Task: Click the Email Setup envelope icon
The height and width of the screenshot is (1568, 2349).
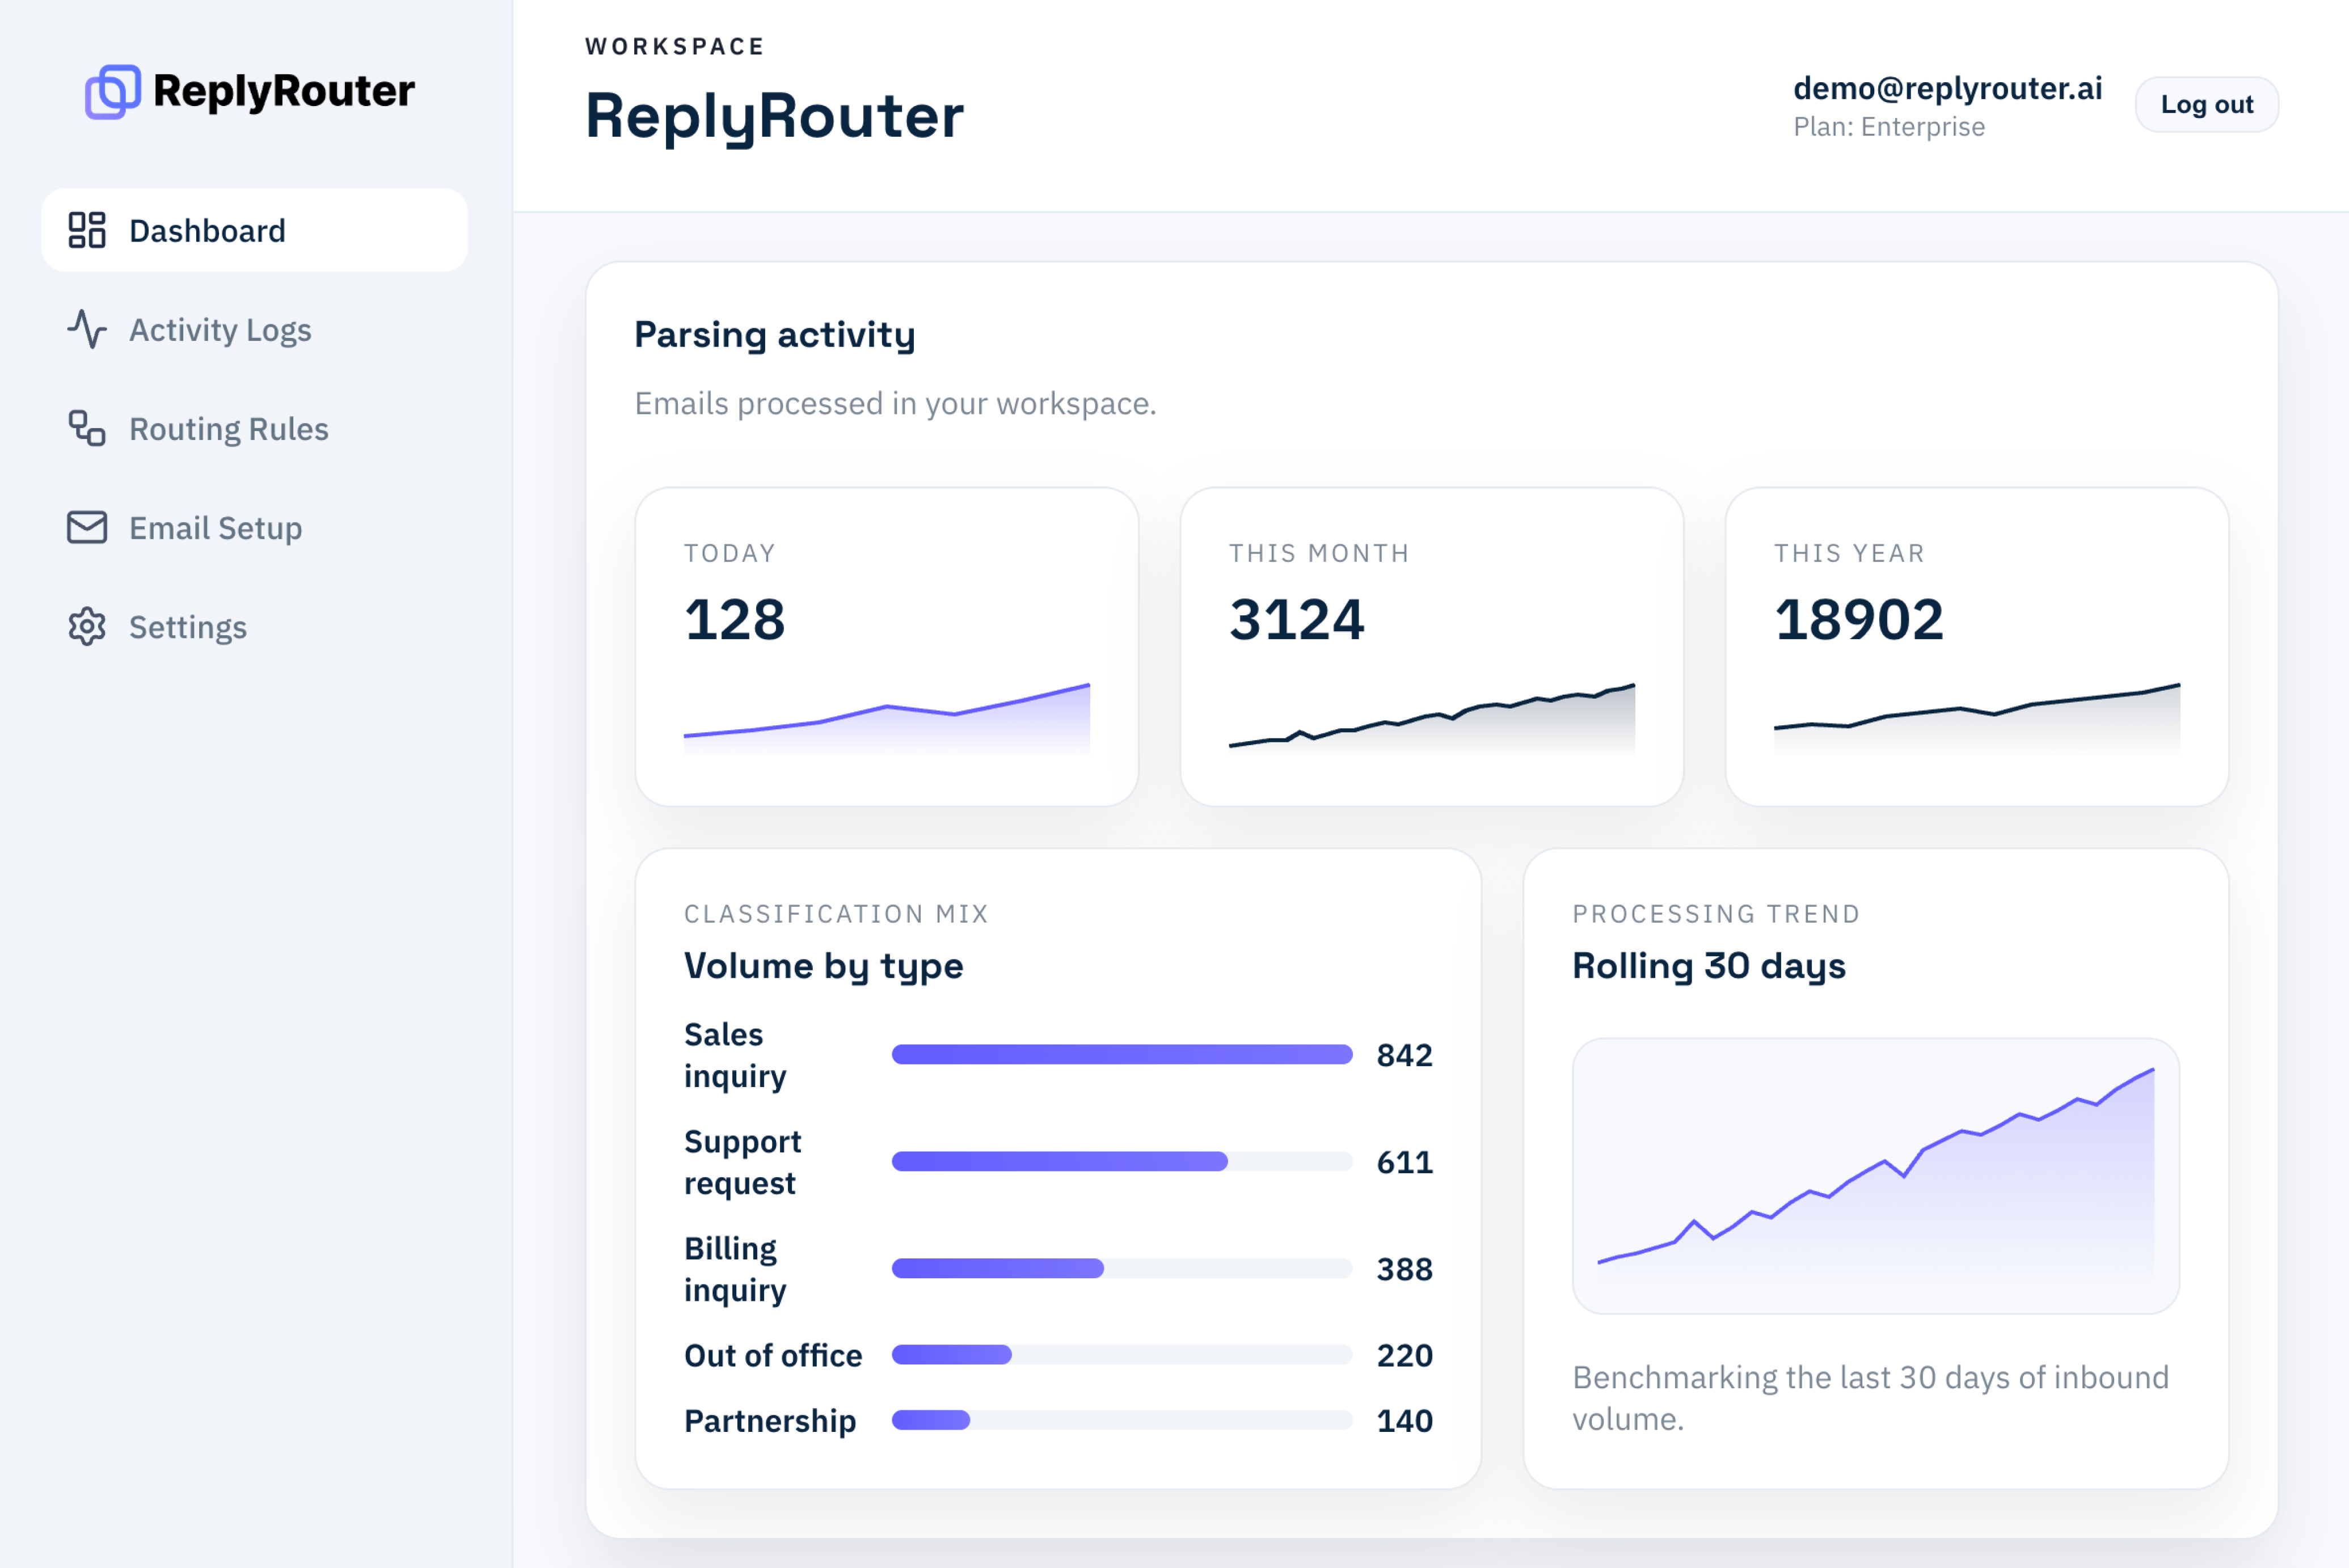Action: (87, 527)
